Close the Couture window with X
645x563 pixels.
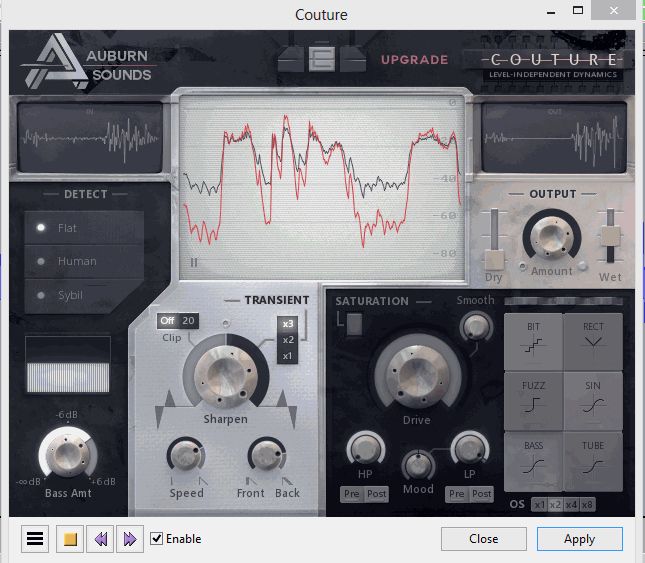(x=614, y=10)
